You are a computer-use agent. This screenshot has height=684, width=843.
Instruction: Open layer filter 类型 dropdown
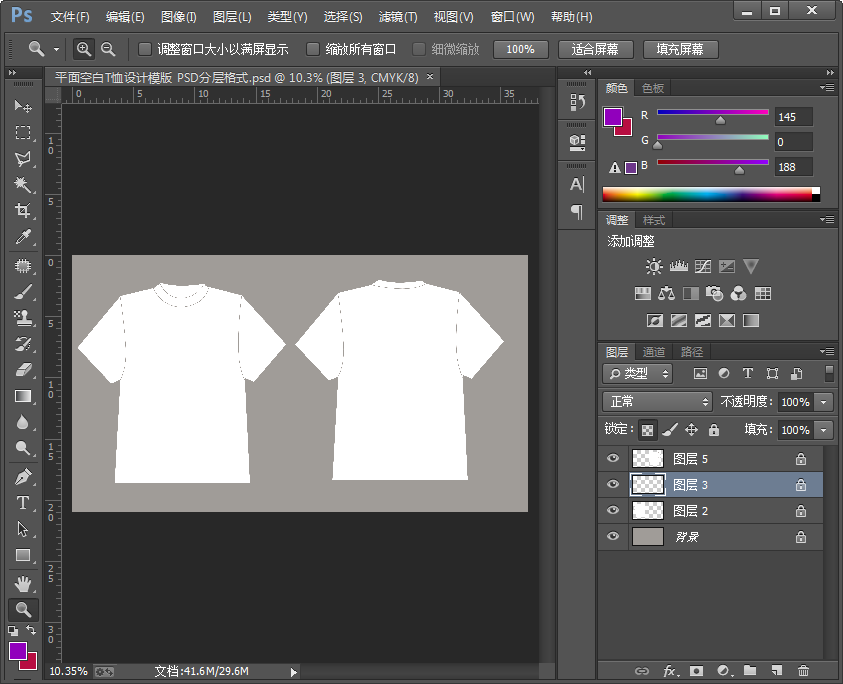pyautogui.click(x=639, y=373)
